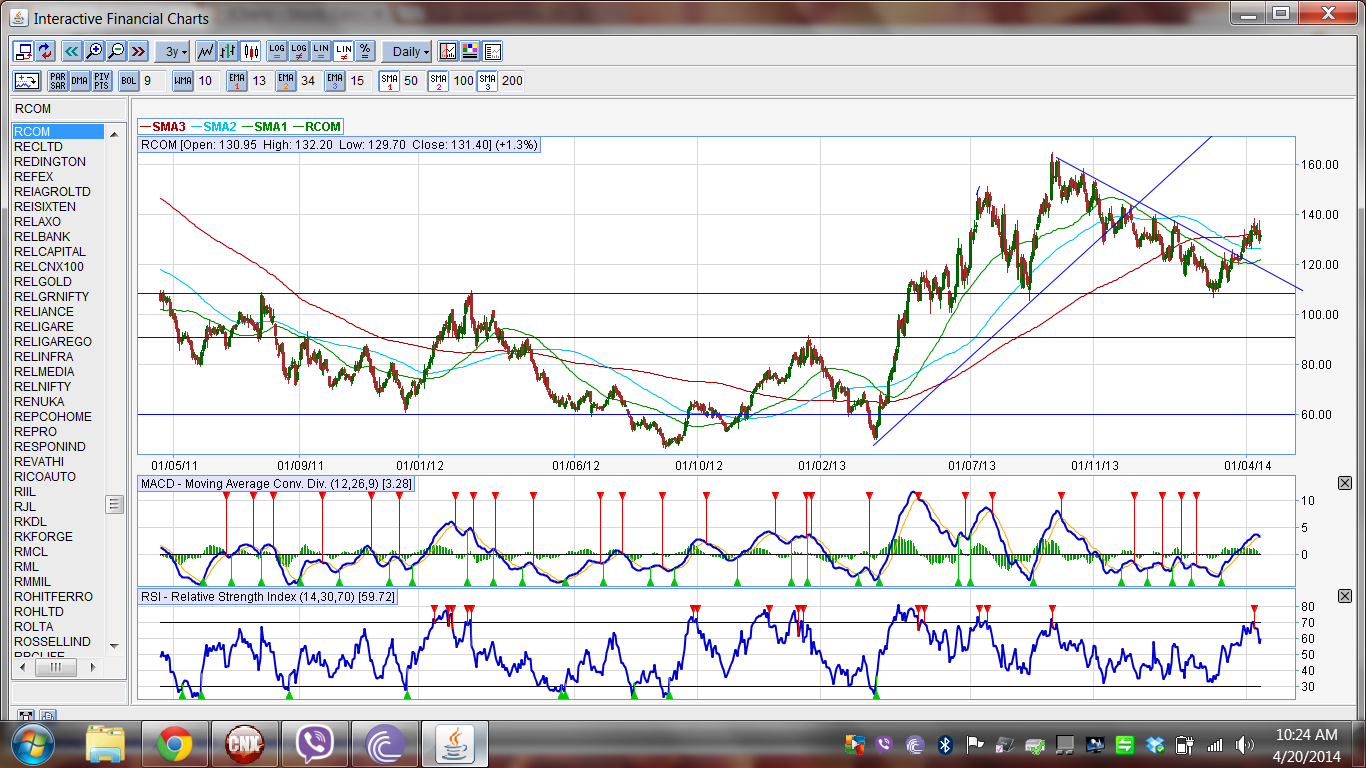This screenshot has width=1366, height=768.
Task: Click the symbol list scrollbar down arrow
Action: coord(114,646)
